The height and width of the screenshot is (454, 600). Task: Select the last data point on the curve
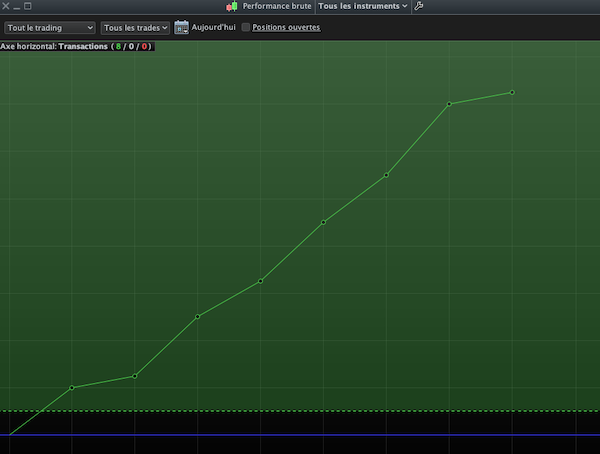[512, 92]
